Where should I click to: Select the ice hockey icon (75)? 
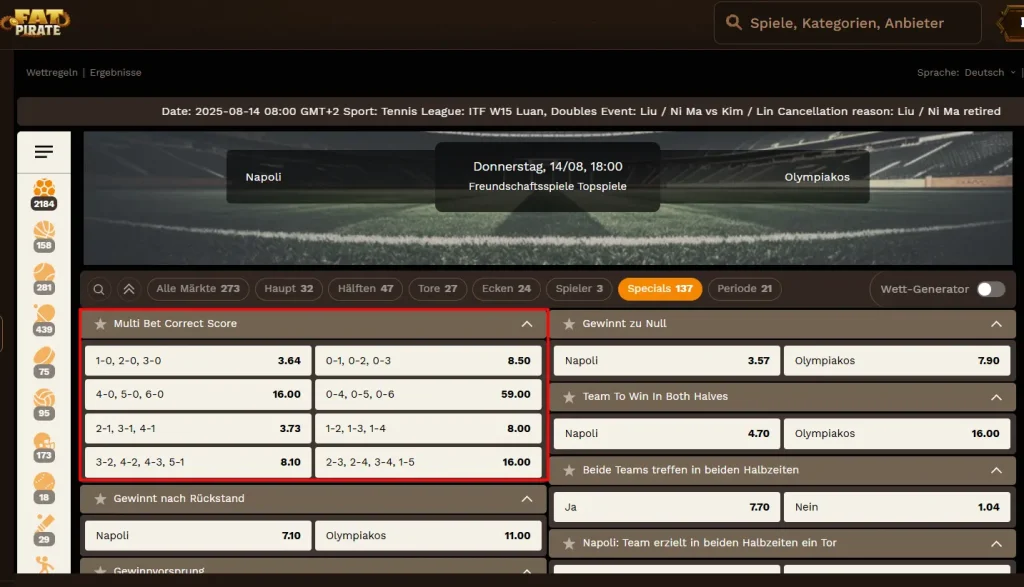pos(44,362)
